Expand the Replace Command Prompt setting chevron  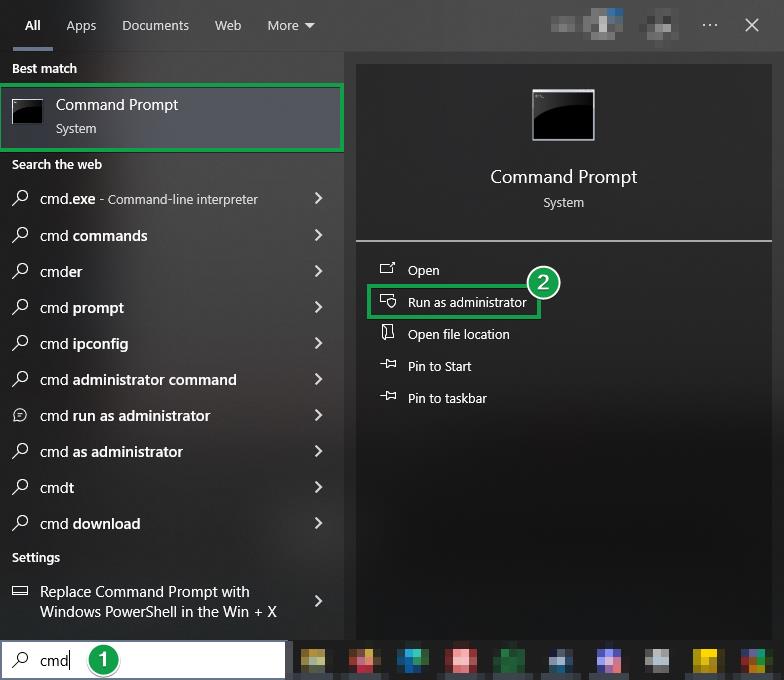[318, 601]
